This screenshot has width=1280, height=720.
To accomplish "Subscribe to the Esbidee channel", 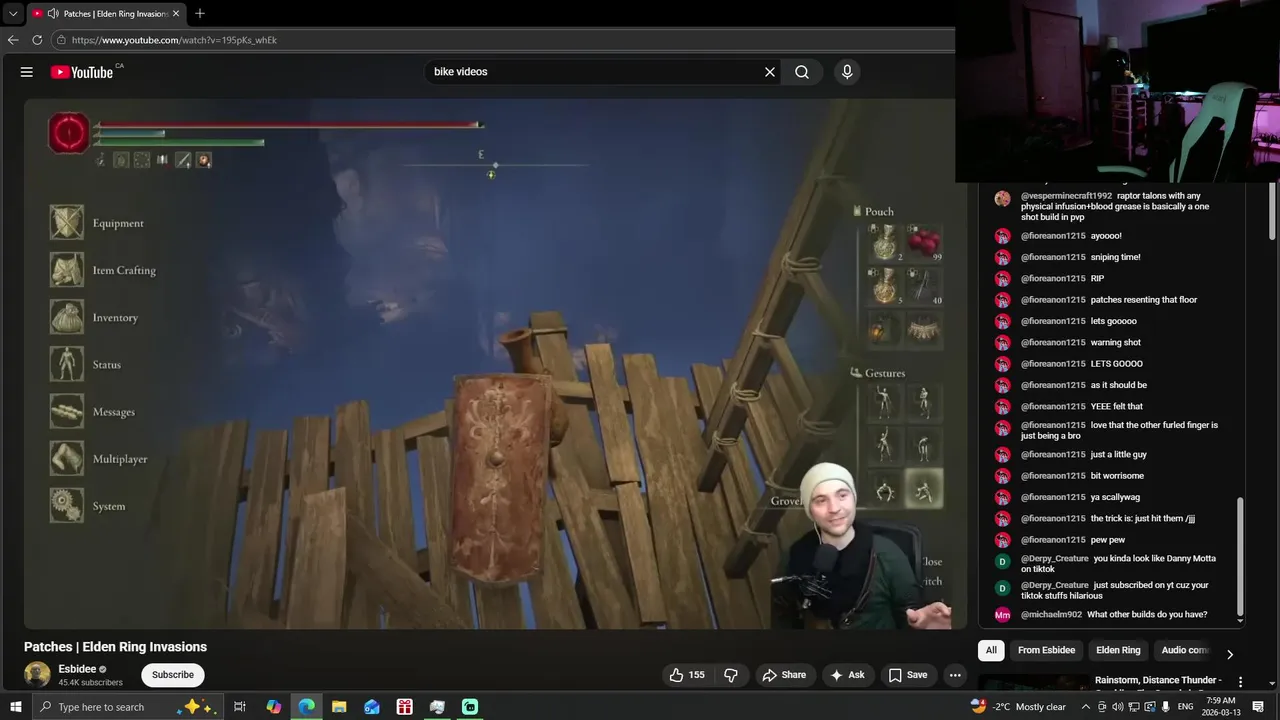I will coord(173,675).
